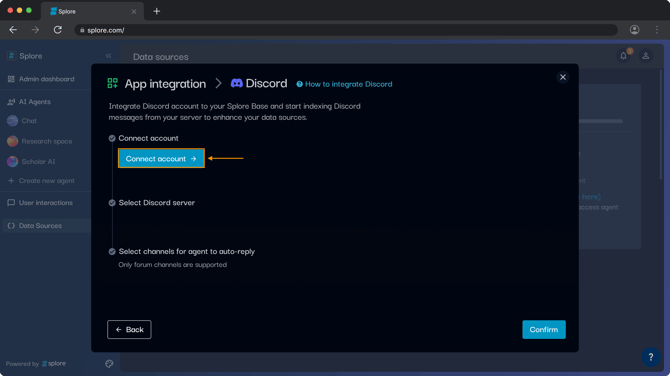Click the site lock icon in address bar
The width and height of the screenshot is (670, 376).
pyautogui.click(x=82, y=30)
